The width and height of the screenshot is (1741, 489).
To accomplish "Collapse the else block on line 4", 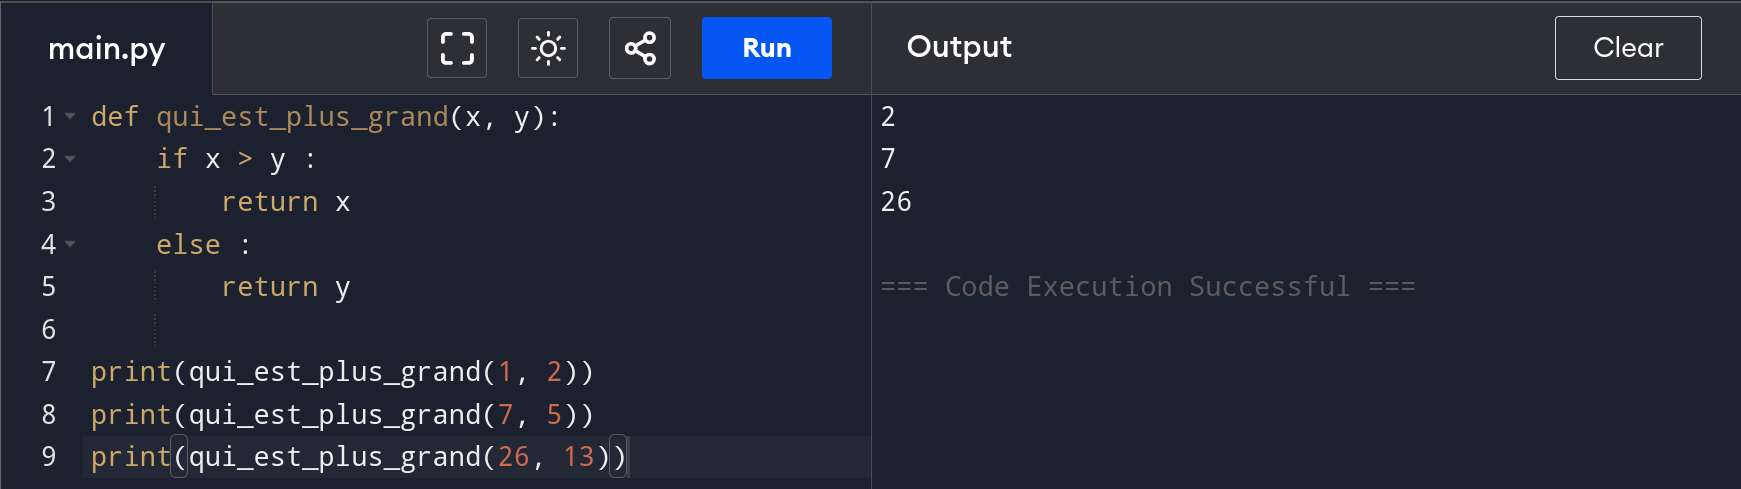I will coord(70,244).
